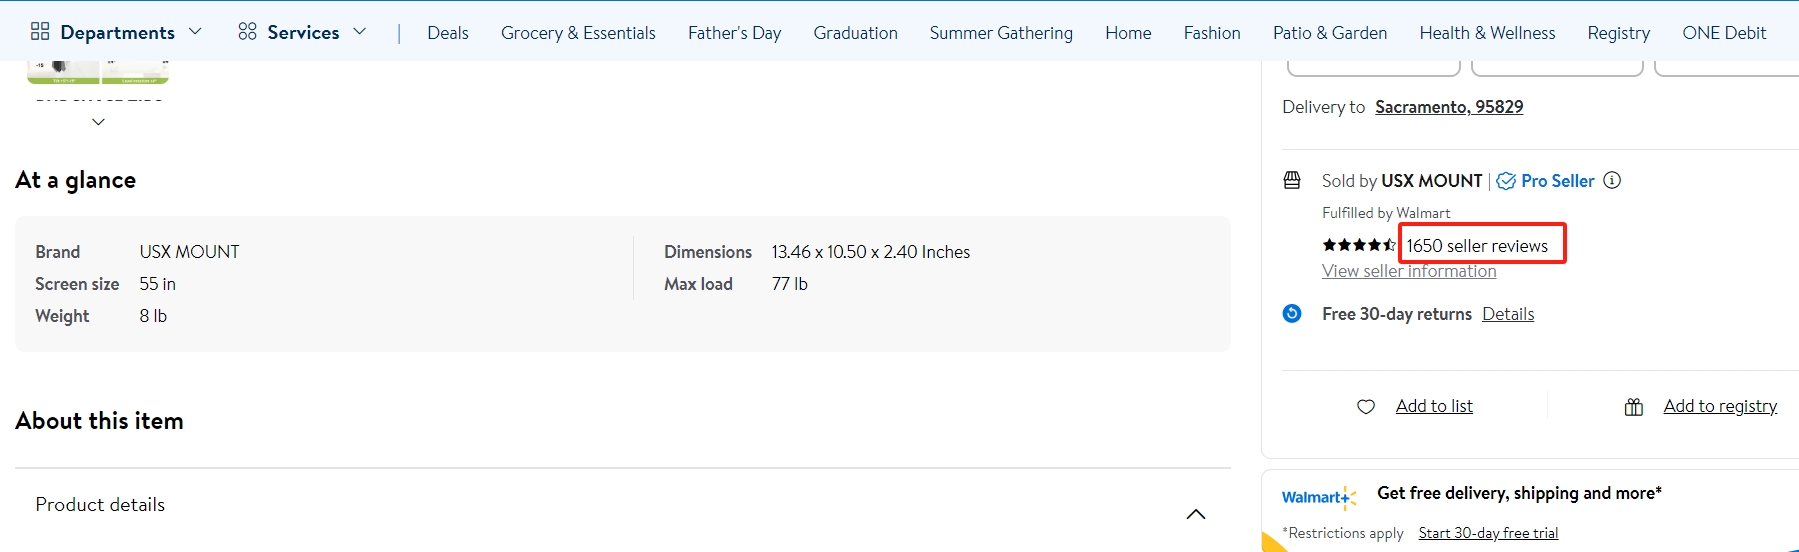Open the Deals menu item
Screen dimensions: 1799x552
tap(448, 33)
